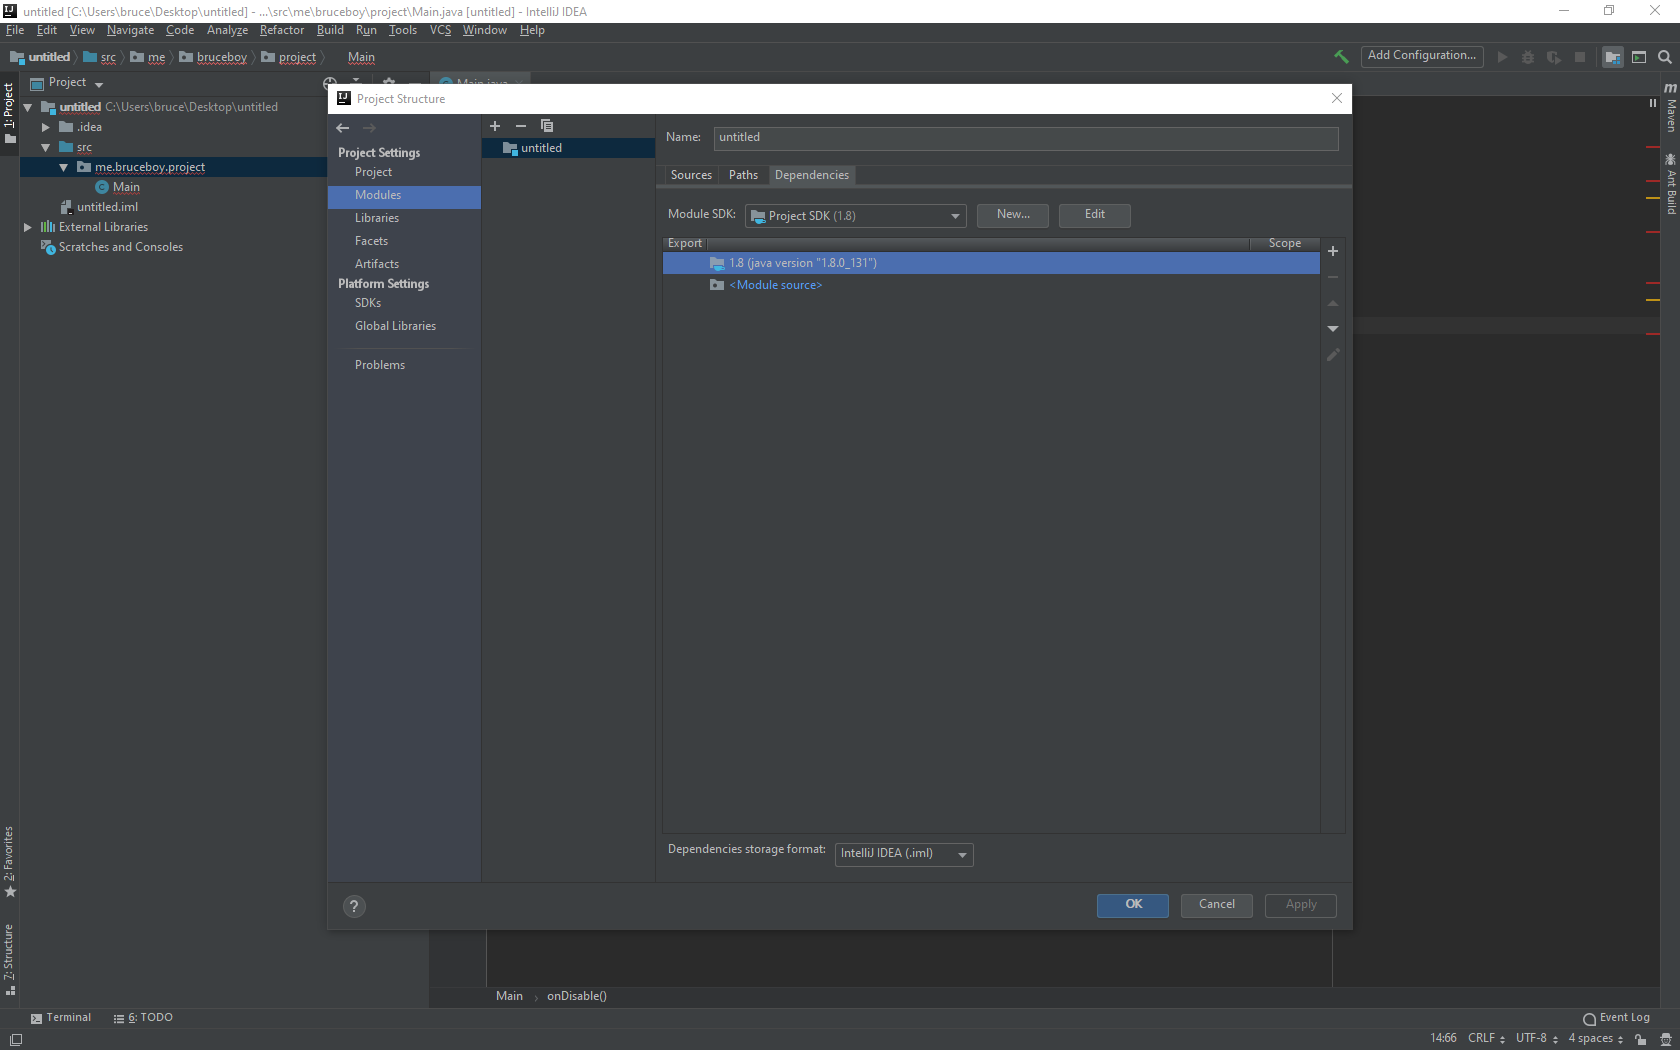Click the module Name input field
Viewport: 1680px width, 1050px height.
pyautogui.click(x=1026, y=138)
